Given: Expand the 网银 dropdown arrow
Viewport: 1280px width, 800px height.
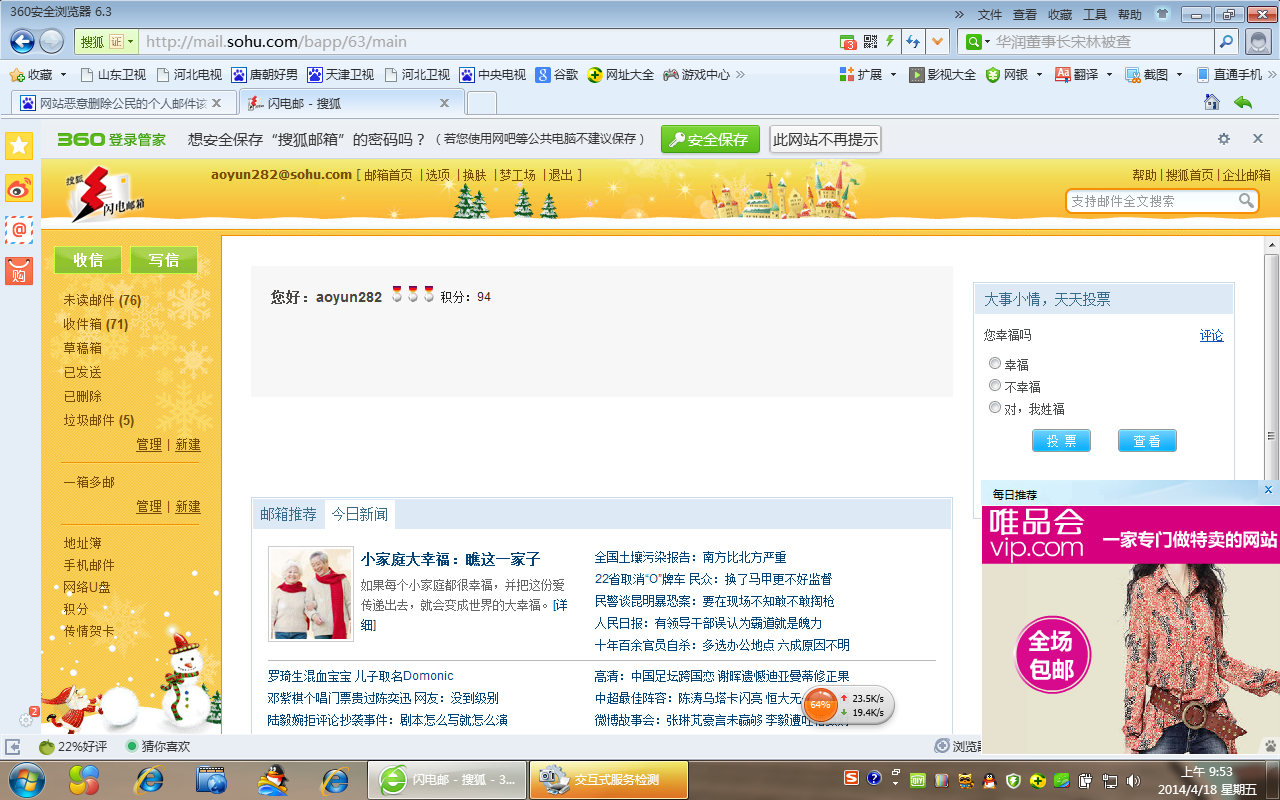Looking at the screenshot, I should 1039,75.
